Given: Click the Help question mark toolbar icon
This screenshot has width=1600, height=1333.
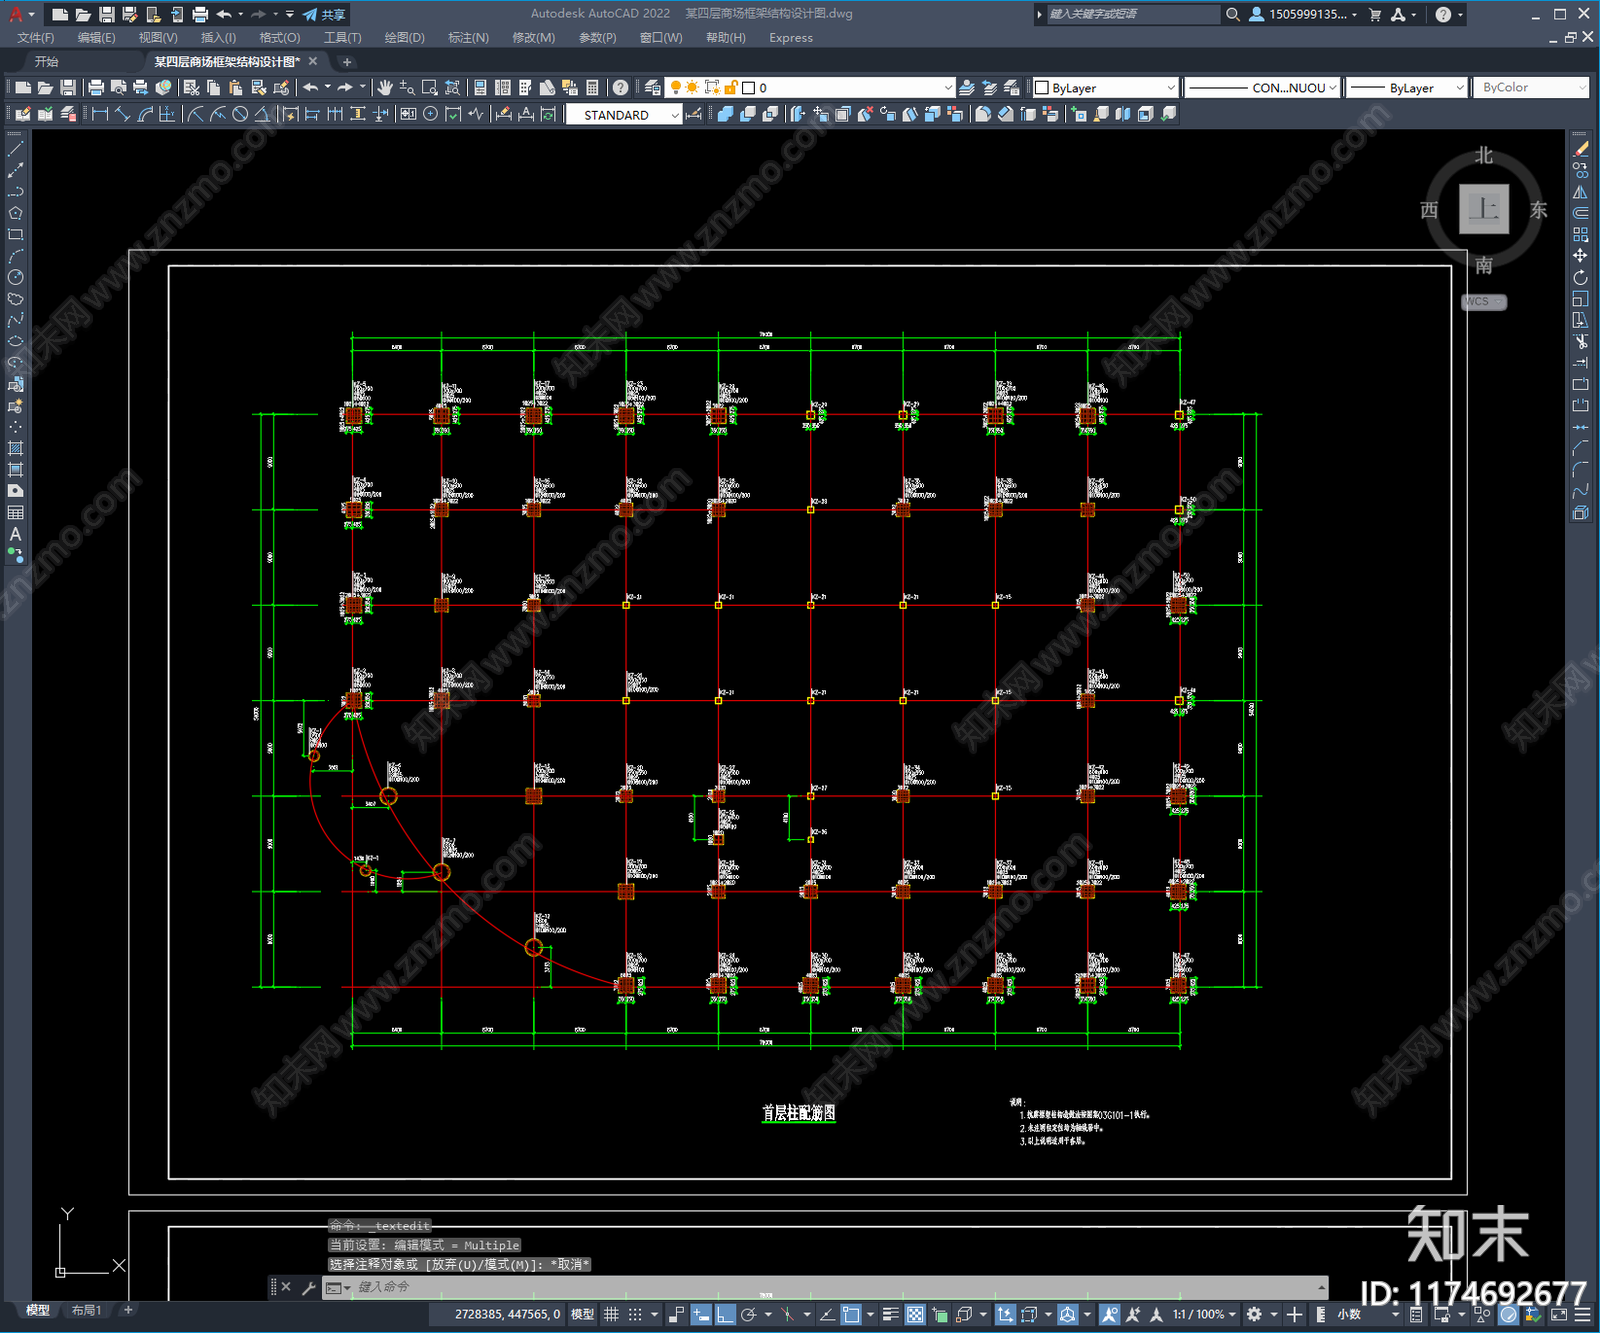Looking at the screenshot, I should 621,88.
